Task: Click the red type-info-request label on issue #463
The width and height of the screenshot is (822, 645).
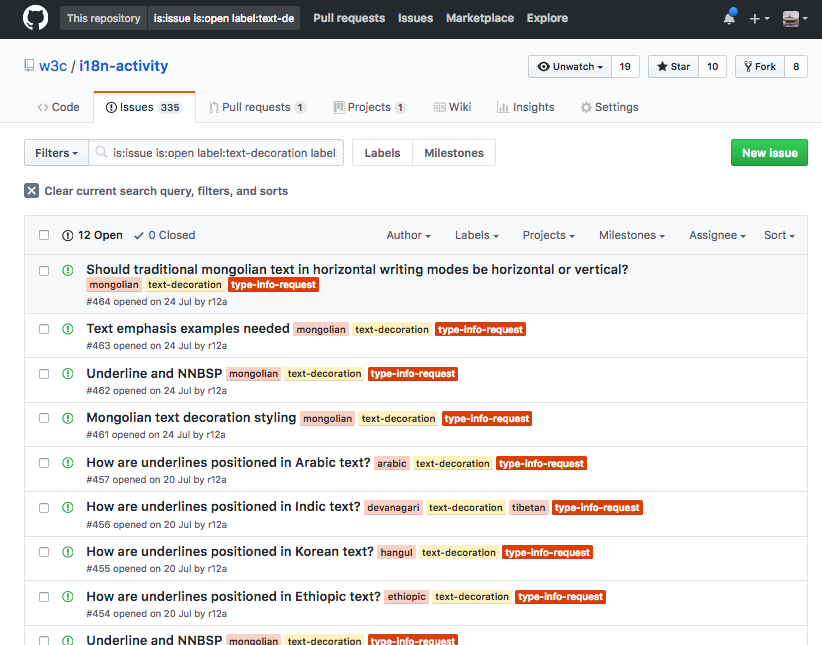Action: point(480,329)
